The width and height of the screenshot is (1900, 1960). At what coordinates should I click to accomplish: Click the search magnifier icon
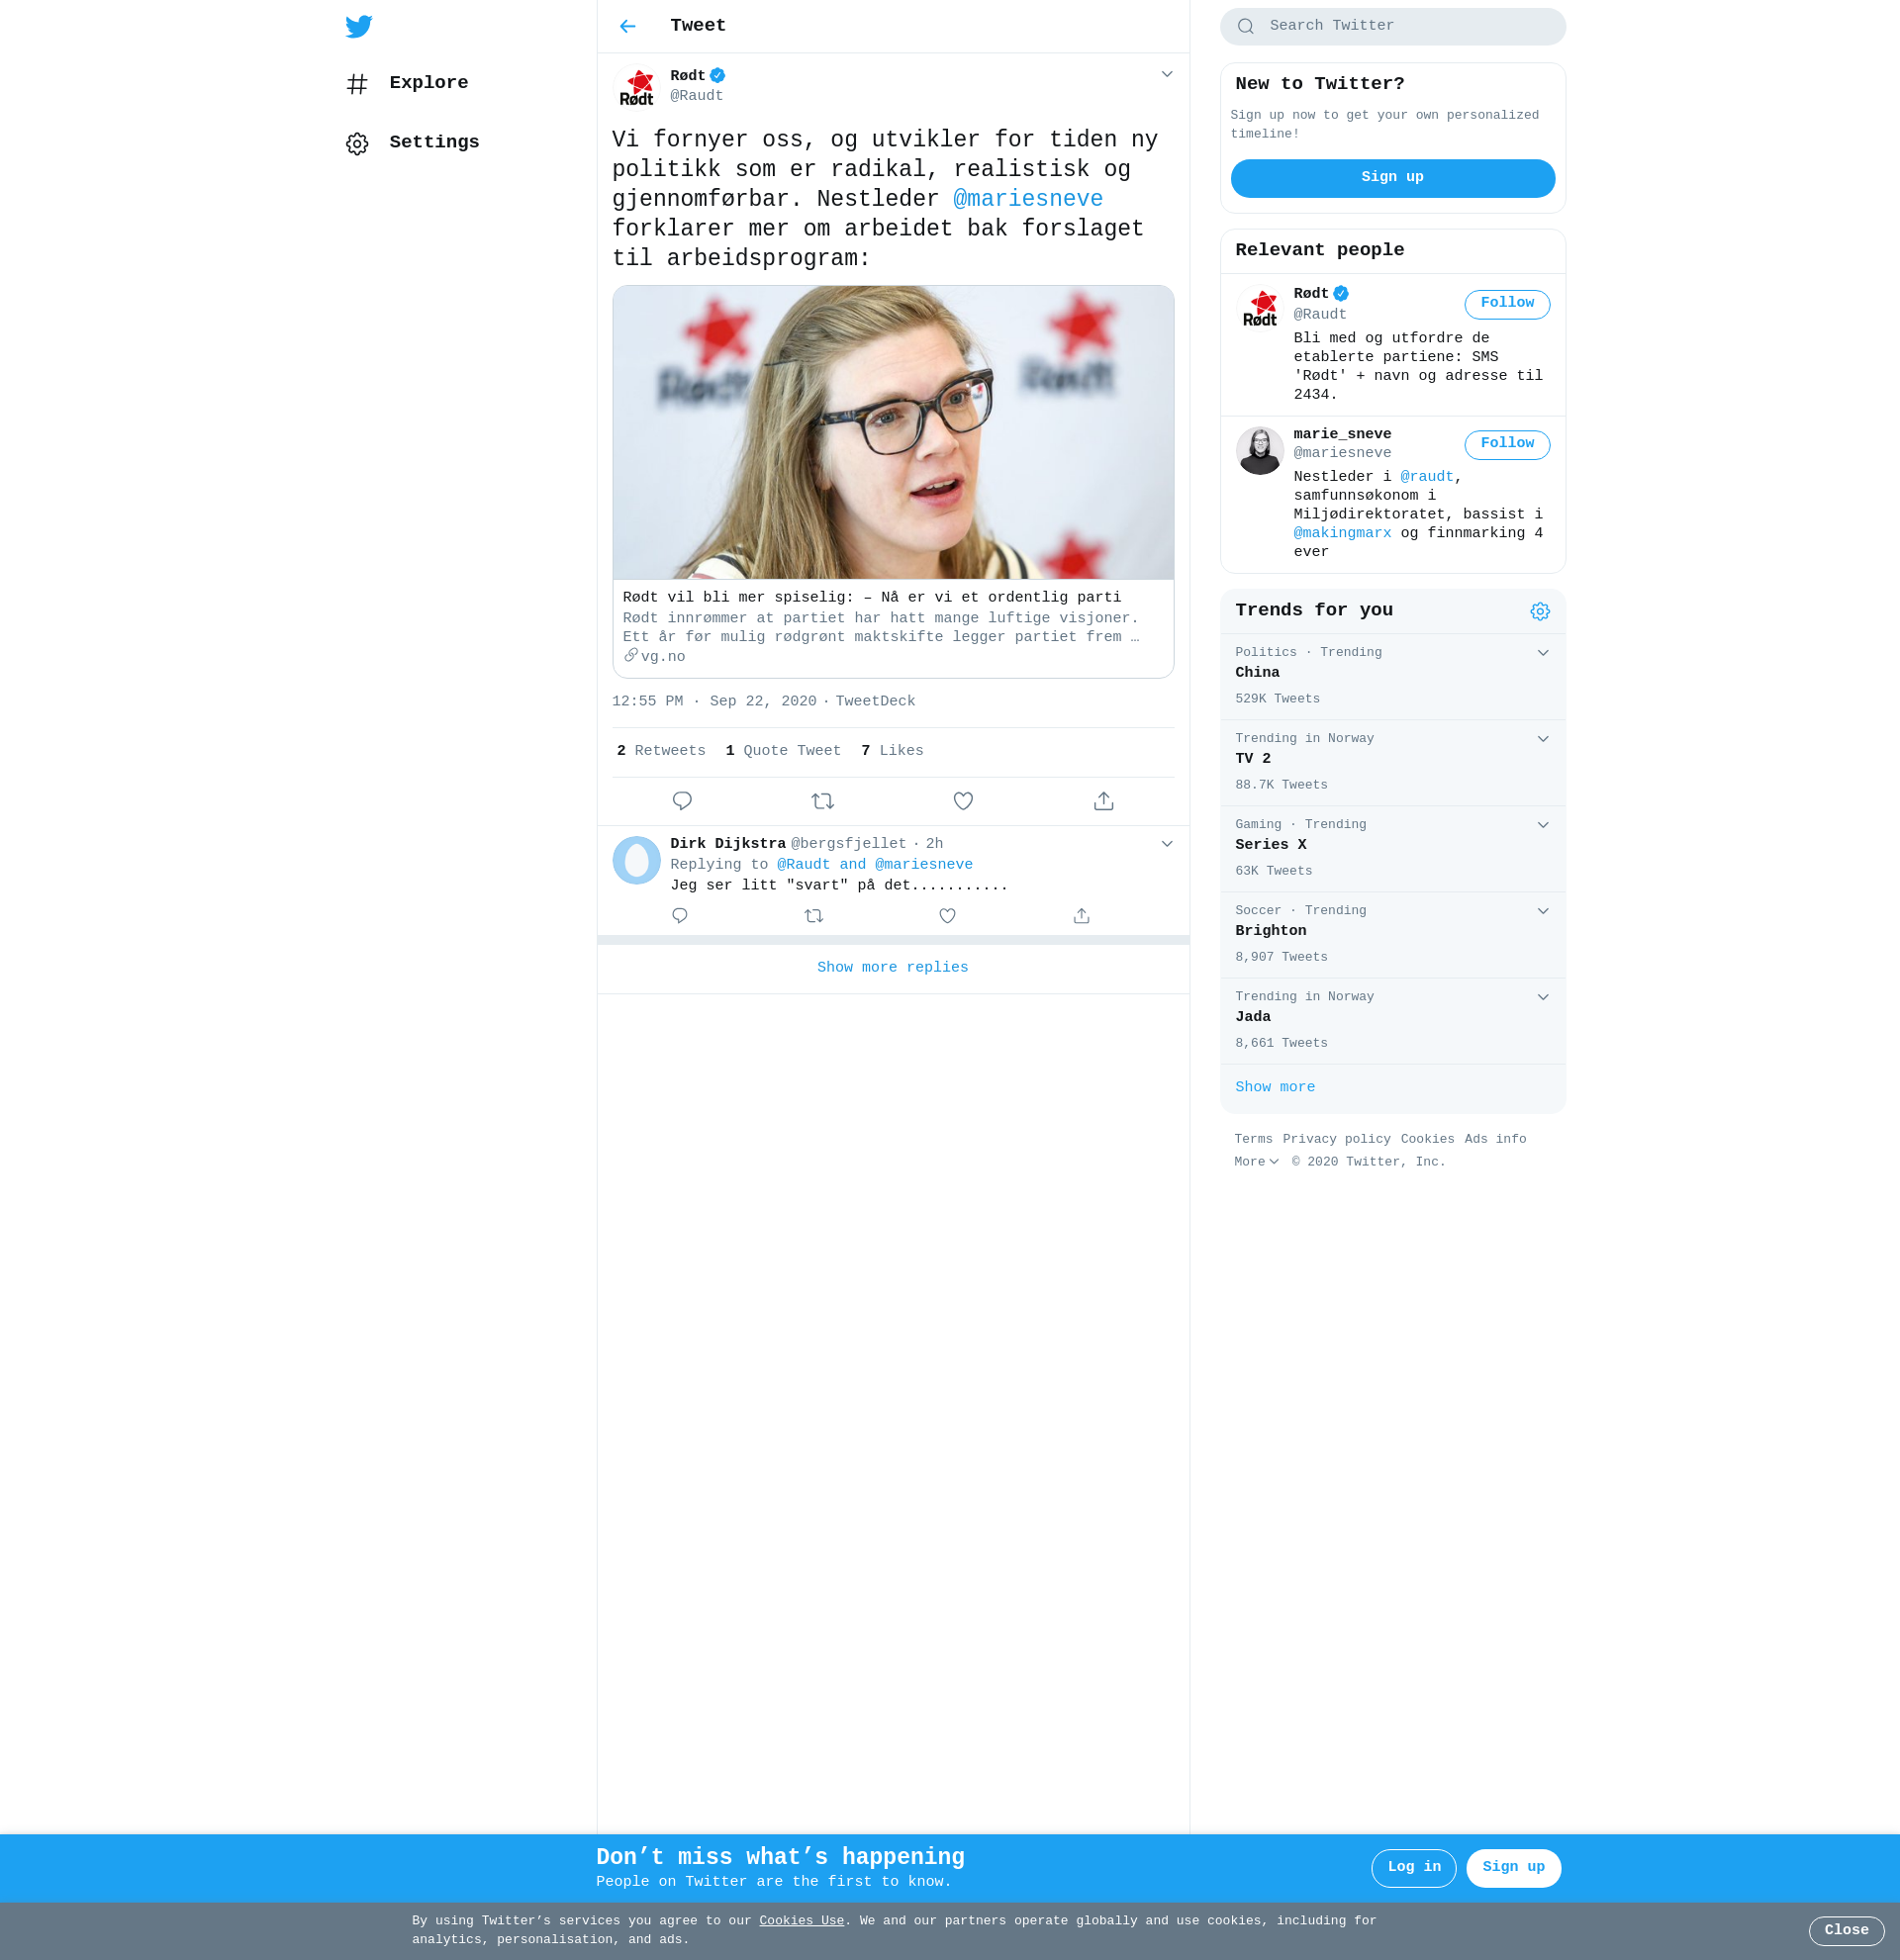tap(1246, 26)
